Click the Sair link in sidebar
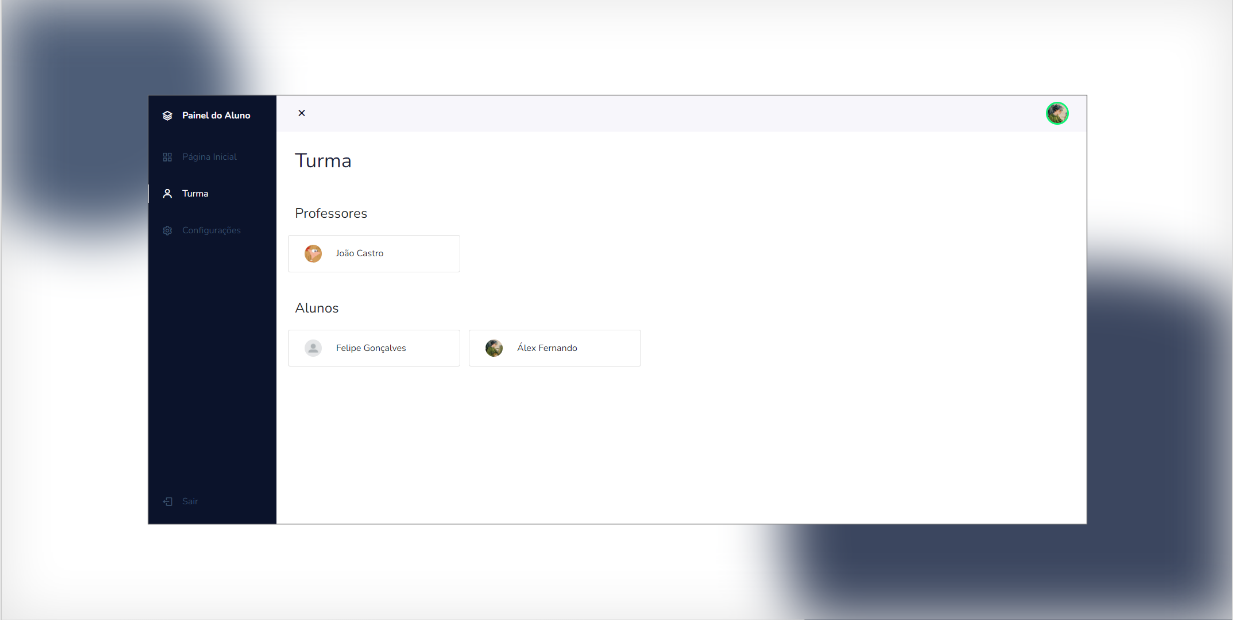The width and height of the screenshot is (1233, 620). (x=190, y=501)
